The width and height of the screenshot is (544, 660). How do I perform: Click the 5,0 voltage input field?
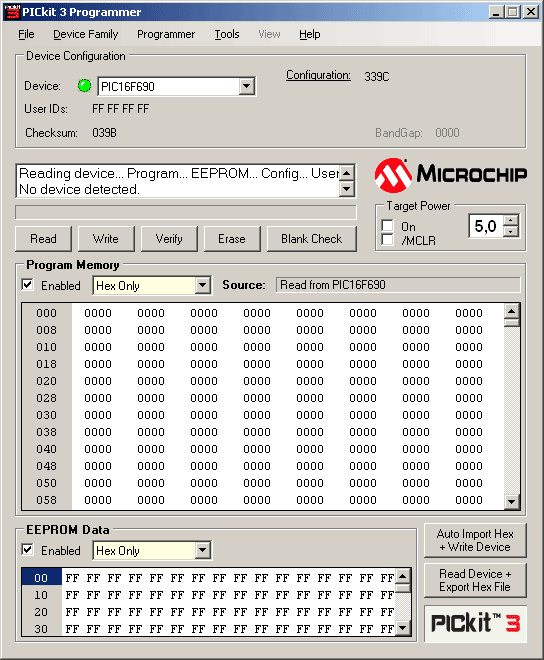(486, 226)
